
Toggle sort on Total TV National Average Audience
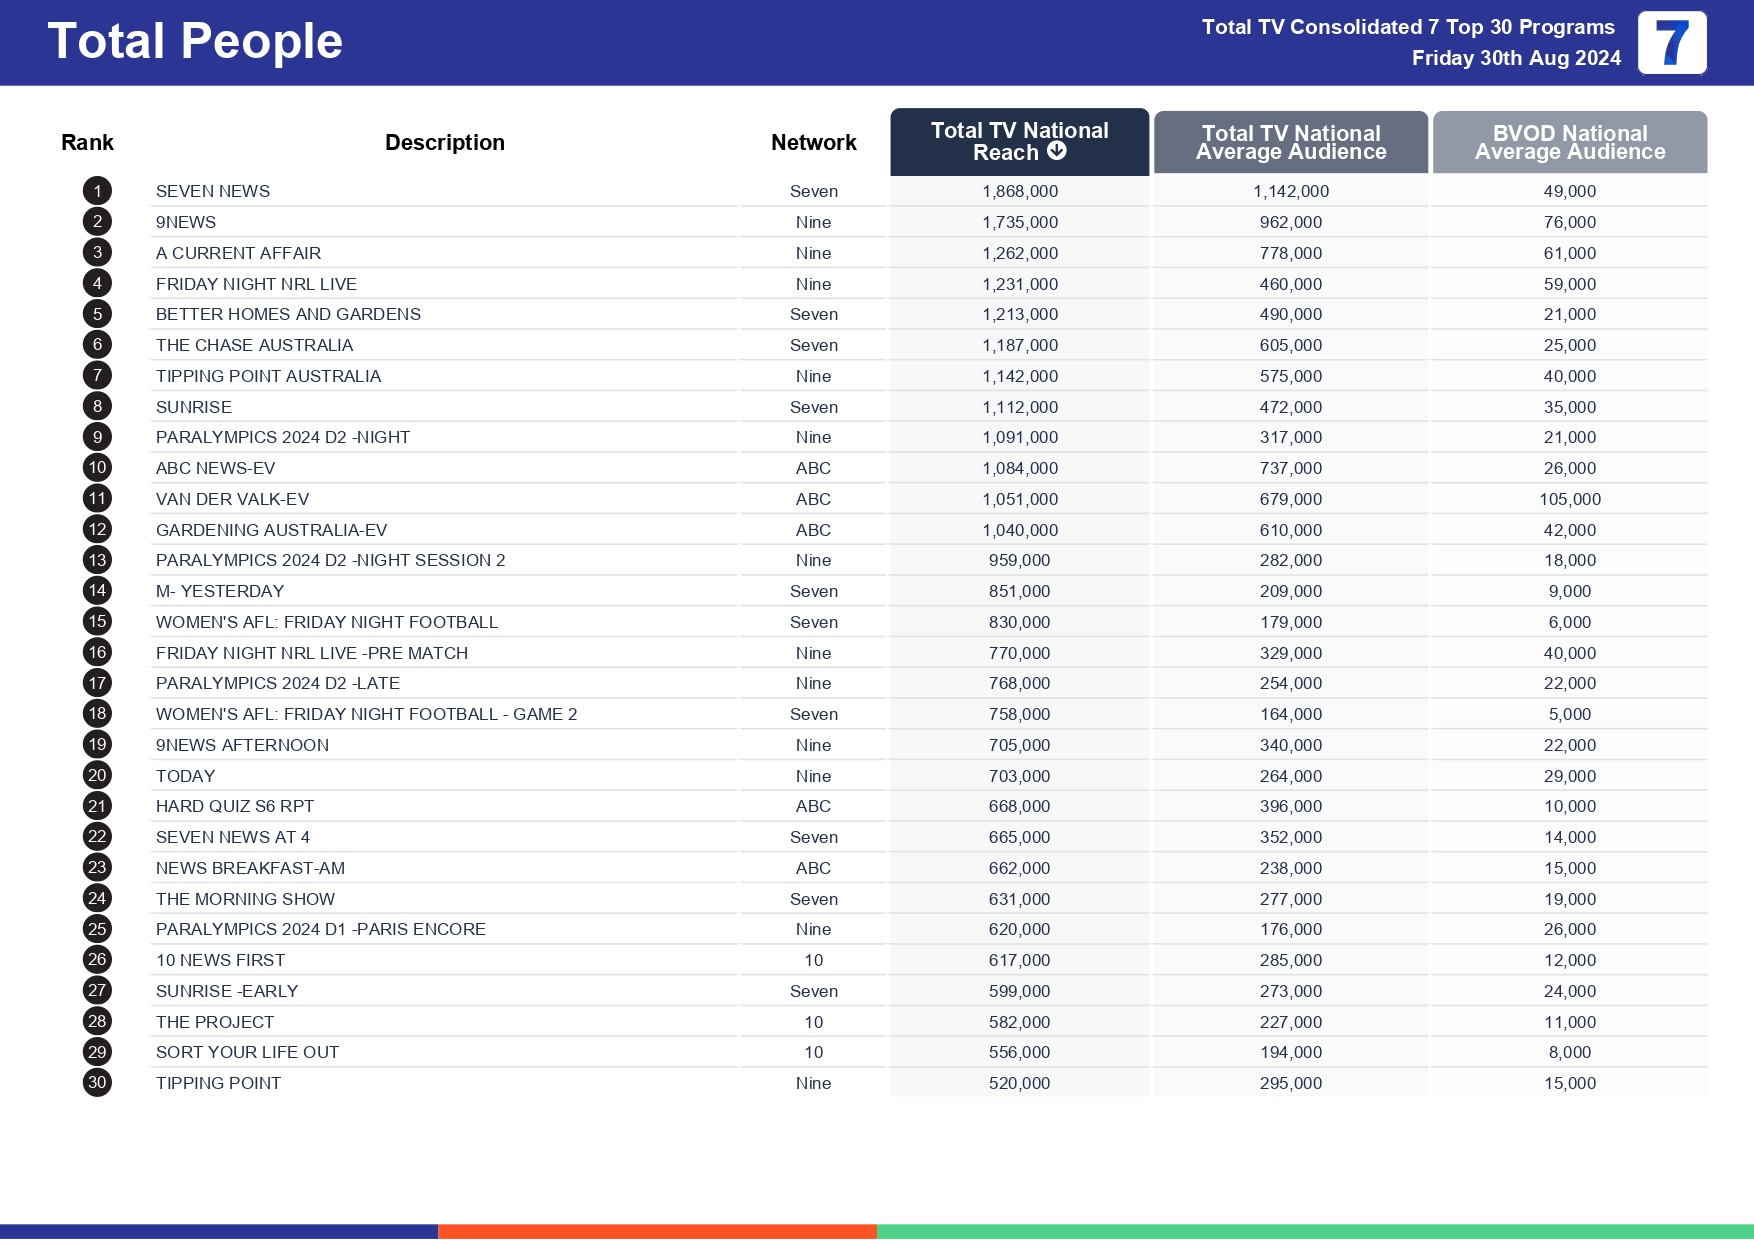[x=1290, y=141]
